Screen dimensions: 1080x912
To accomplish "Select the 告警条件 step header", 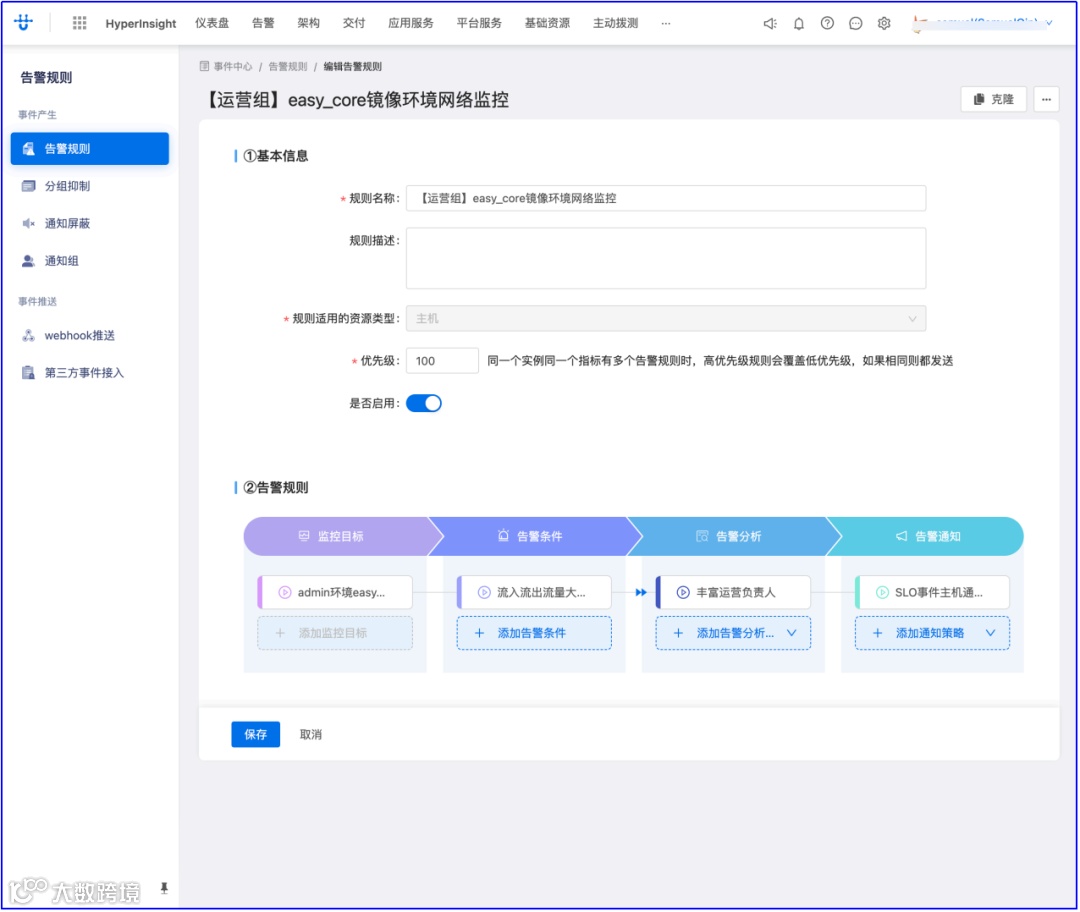I will tap(535, 537).
